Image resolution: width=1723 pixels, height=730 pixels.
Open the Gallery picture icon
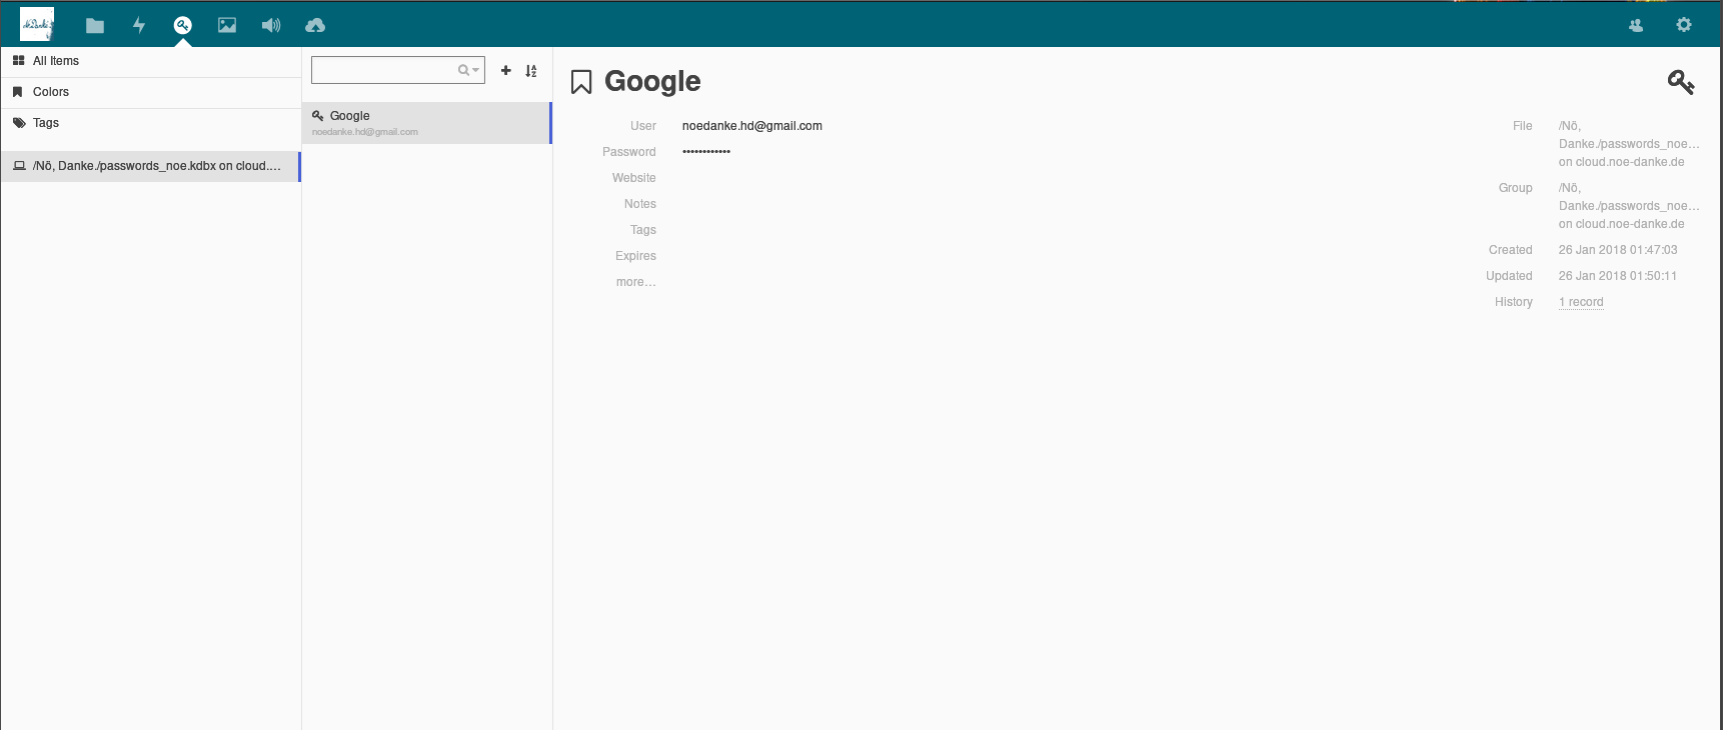pyautogui.click(x=227, y=26)
